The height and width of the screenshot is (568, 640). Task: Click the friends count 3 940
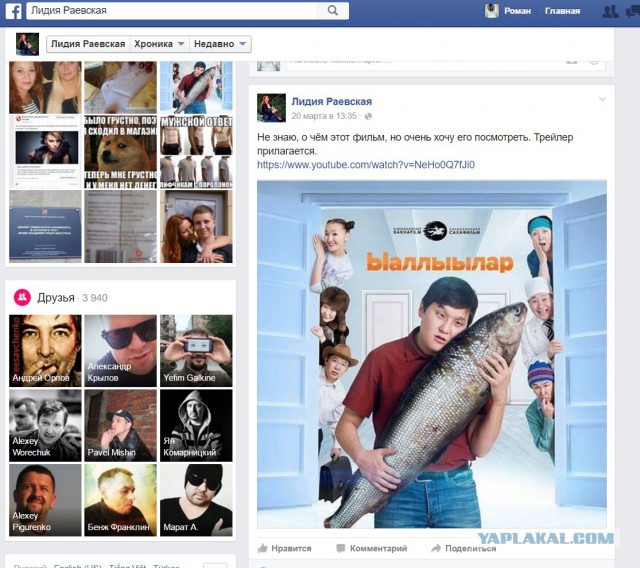click(95, 298)
